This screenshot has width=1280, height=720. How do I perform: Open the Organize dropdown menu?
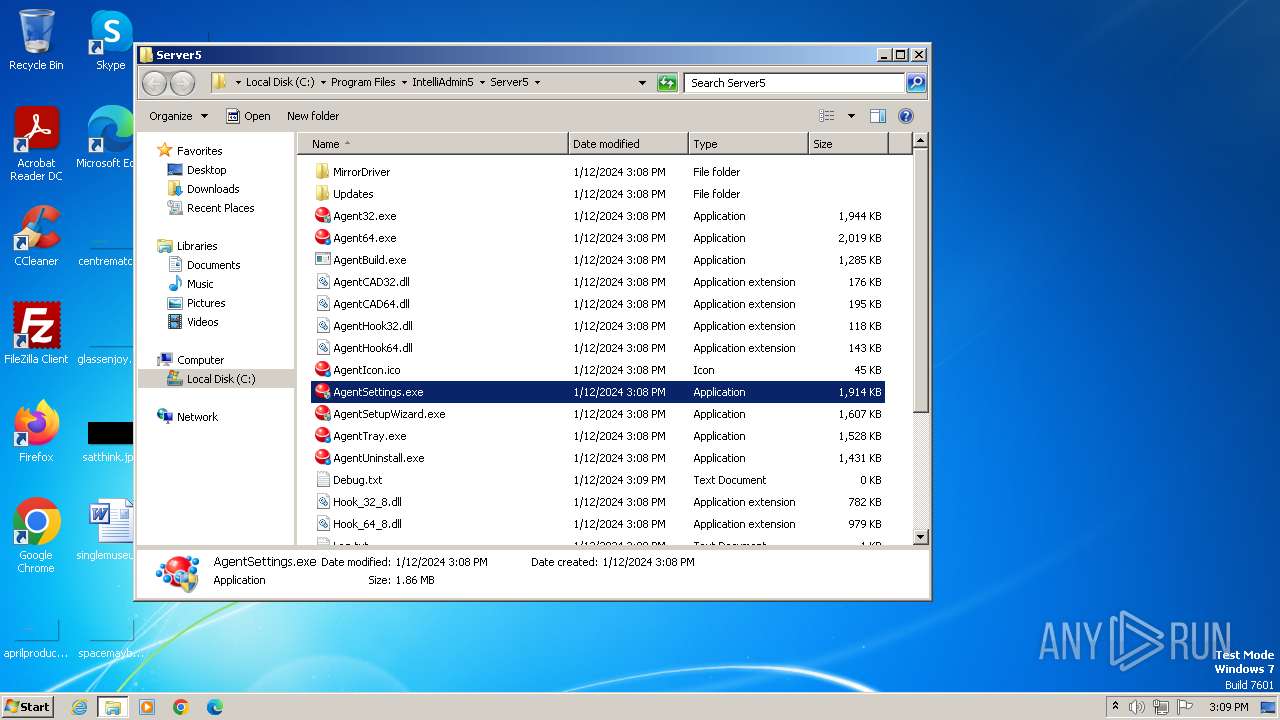(178, 116)
